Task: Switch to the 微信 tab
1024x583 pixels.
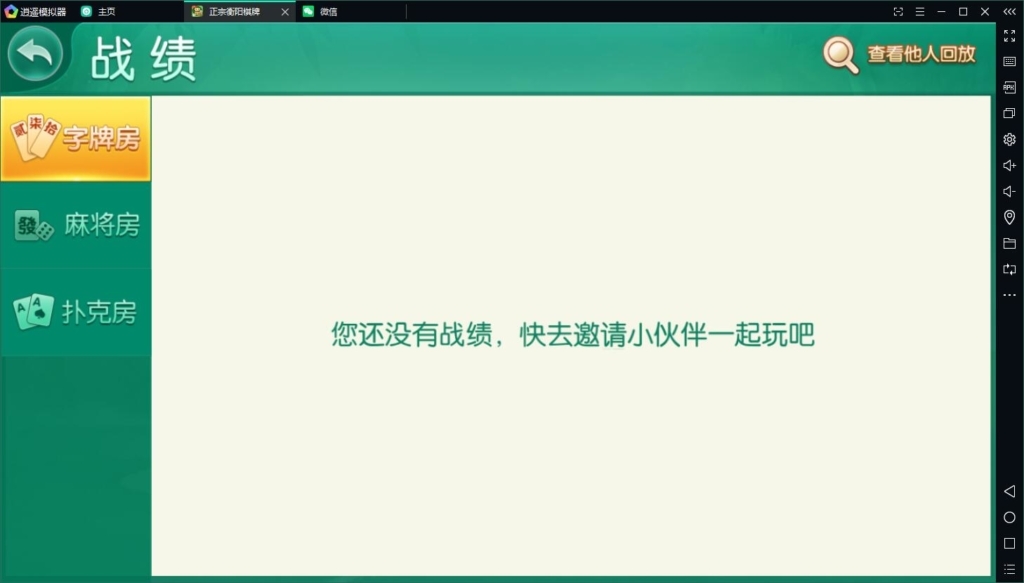Action: (330, 13)
